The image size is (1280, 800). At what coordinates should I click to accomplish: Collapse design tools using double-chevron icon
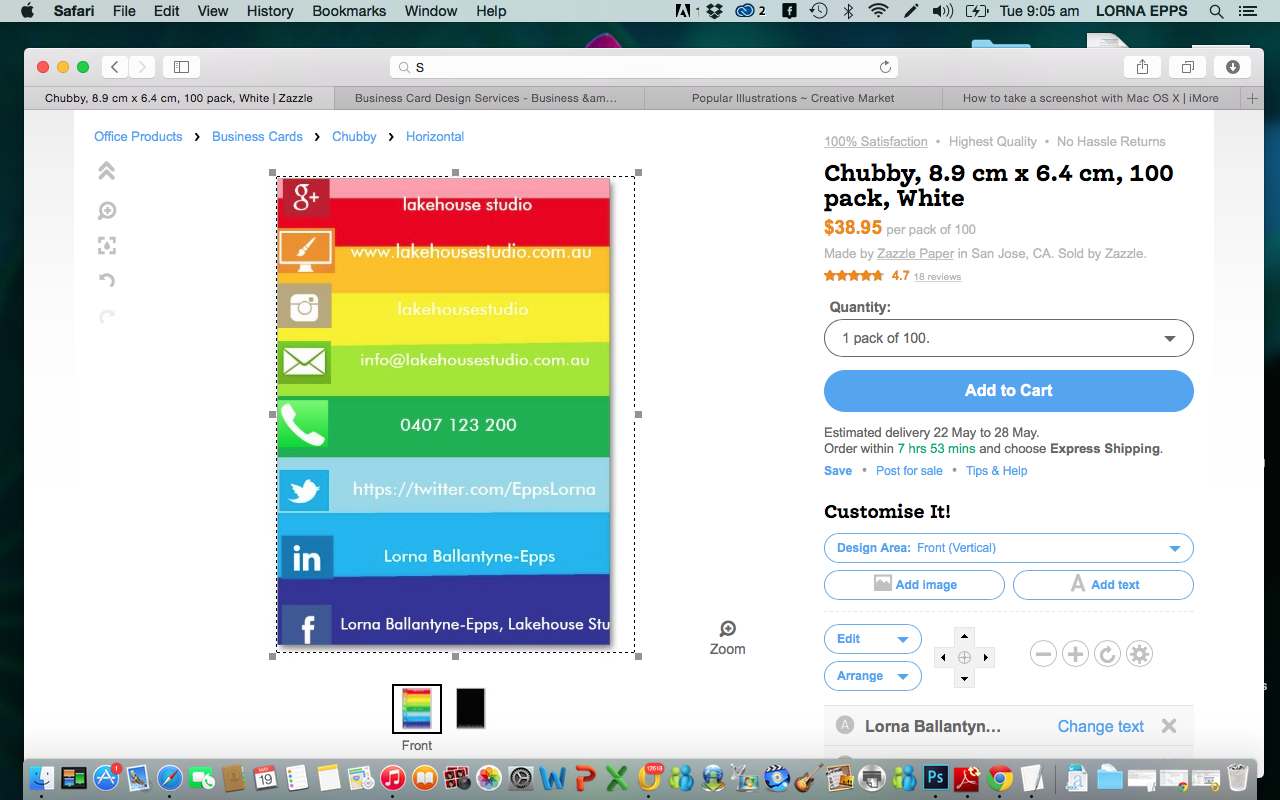tap(107, 171)
